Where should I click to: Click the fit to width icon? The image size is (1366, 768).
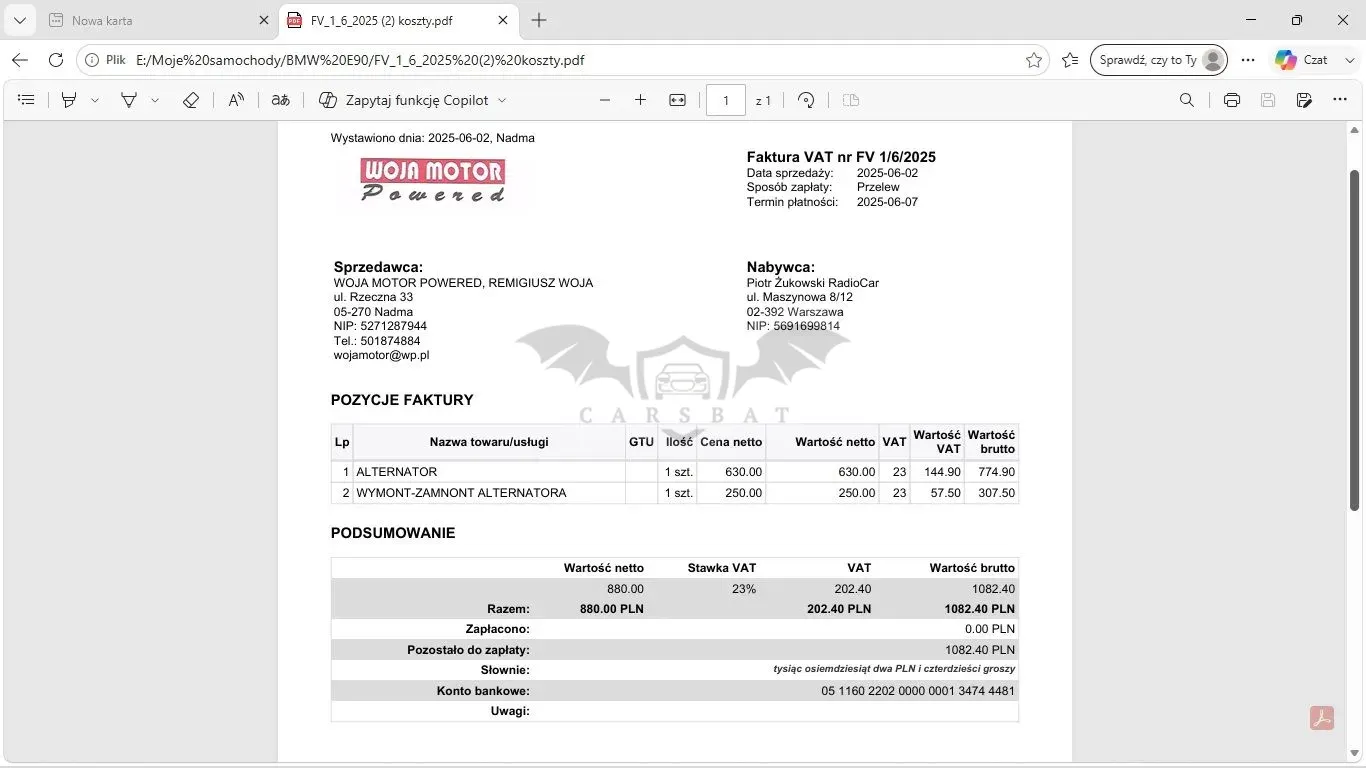point(677,100)
